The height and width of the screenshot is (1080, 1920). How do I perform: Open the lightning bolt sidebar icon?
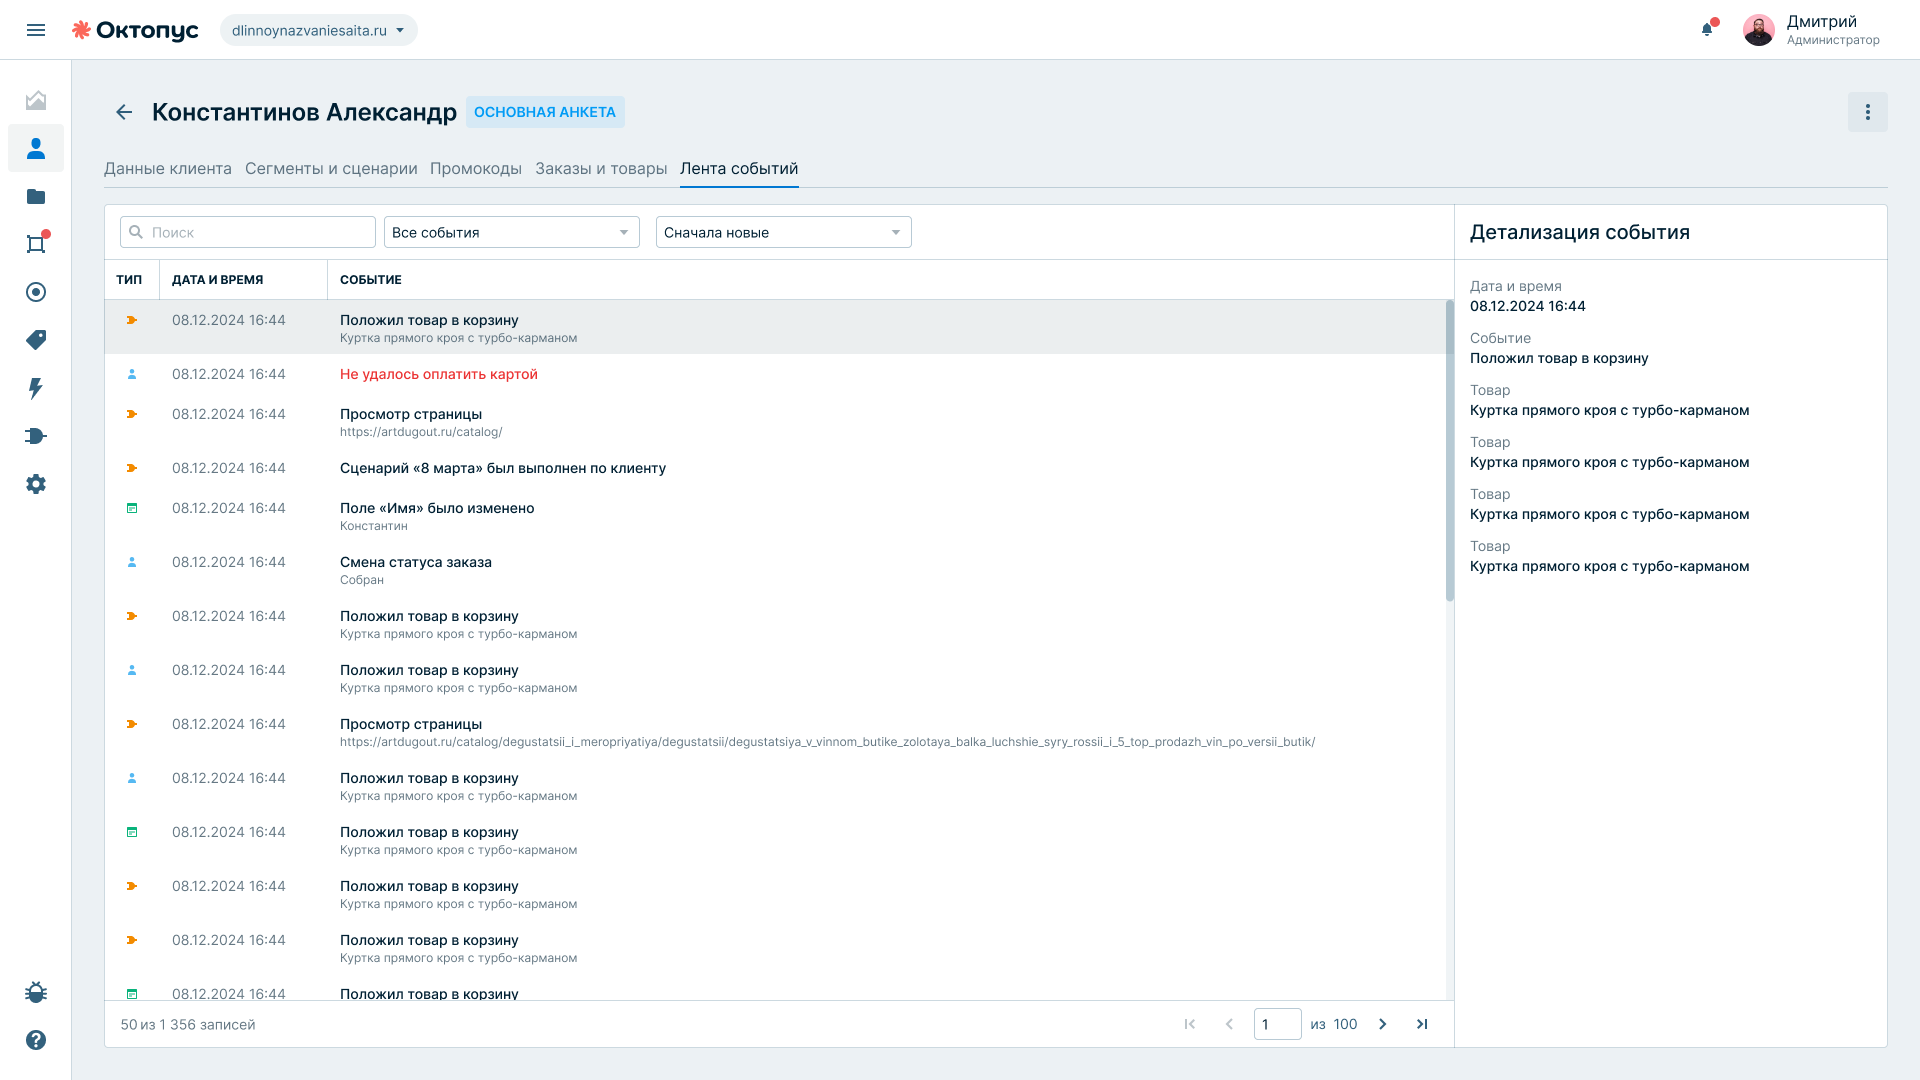click(x=36, y=388)
